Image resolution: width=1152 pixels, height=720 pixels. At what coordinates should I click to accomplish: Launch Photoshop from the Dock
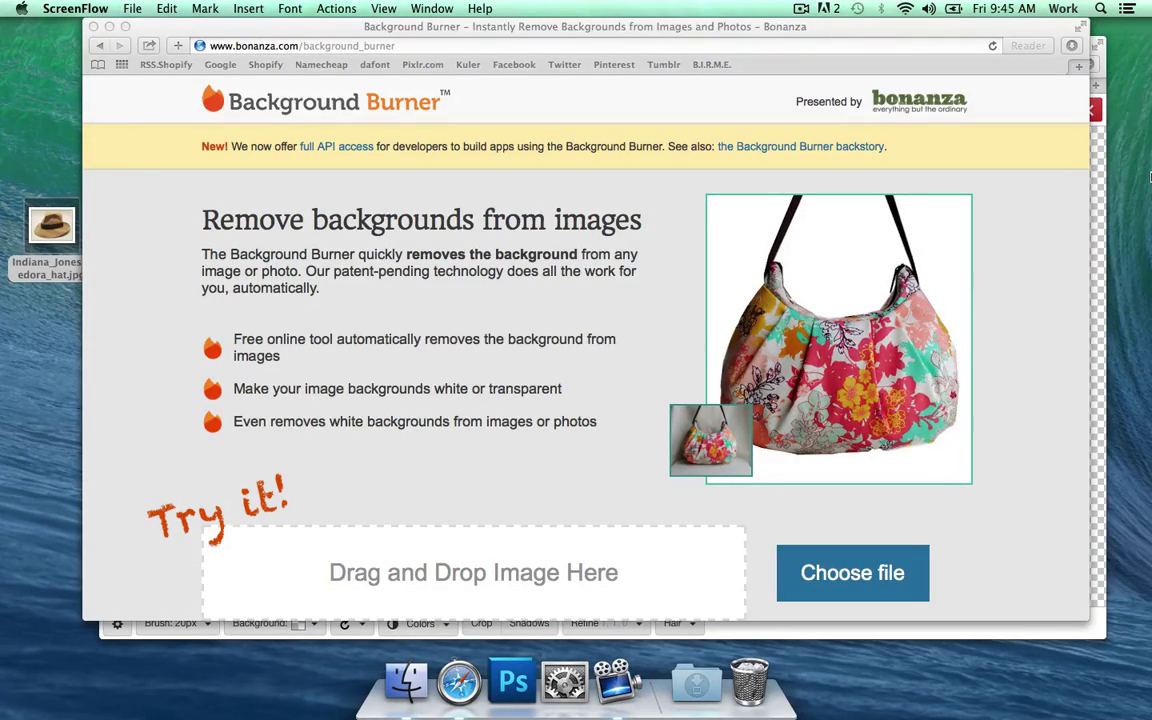(512, 680)
